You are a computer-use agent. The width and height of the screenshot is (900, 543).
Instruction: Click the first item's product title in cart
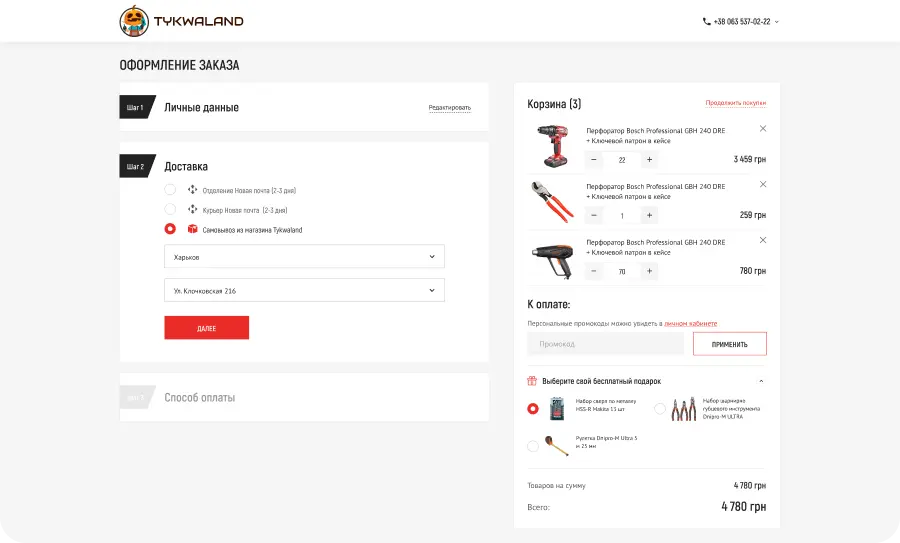pyautogui.click(x=655, y=135)
